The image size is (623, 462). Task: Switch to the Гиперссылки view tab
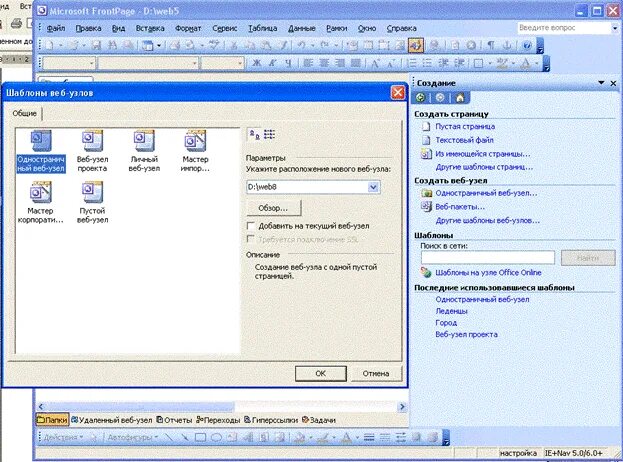(271, 420)
